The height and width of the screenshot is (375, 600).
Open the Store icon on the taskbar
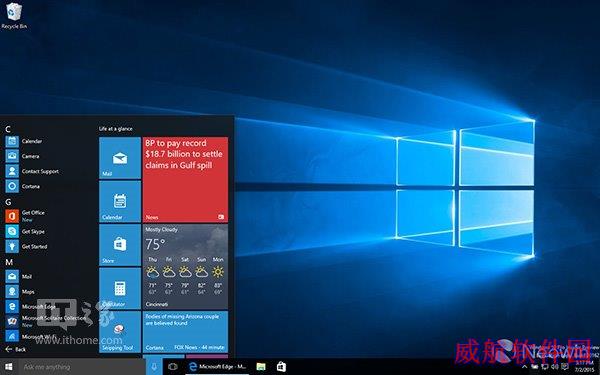(281, 367)
